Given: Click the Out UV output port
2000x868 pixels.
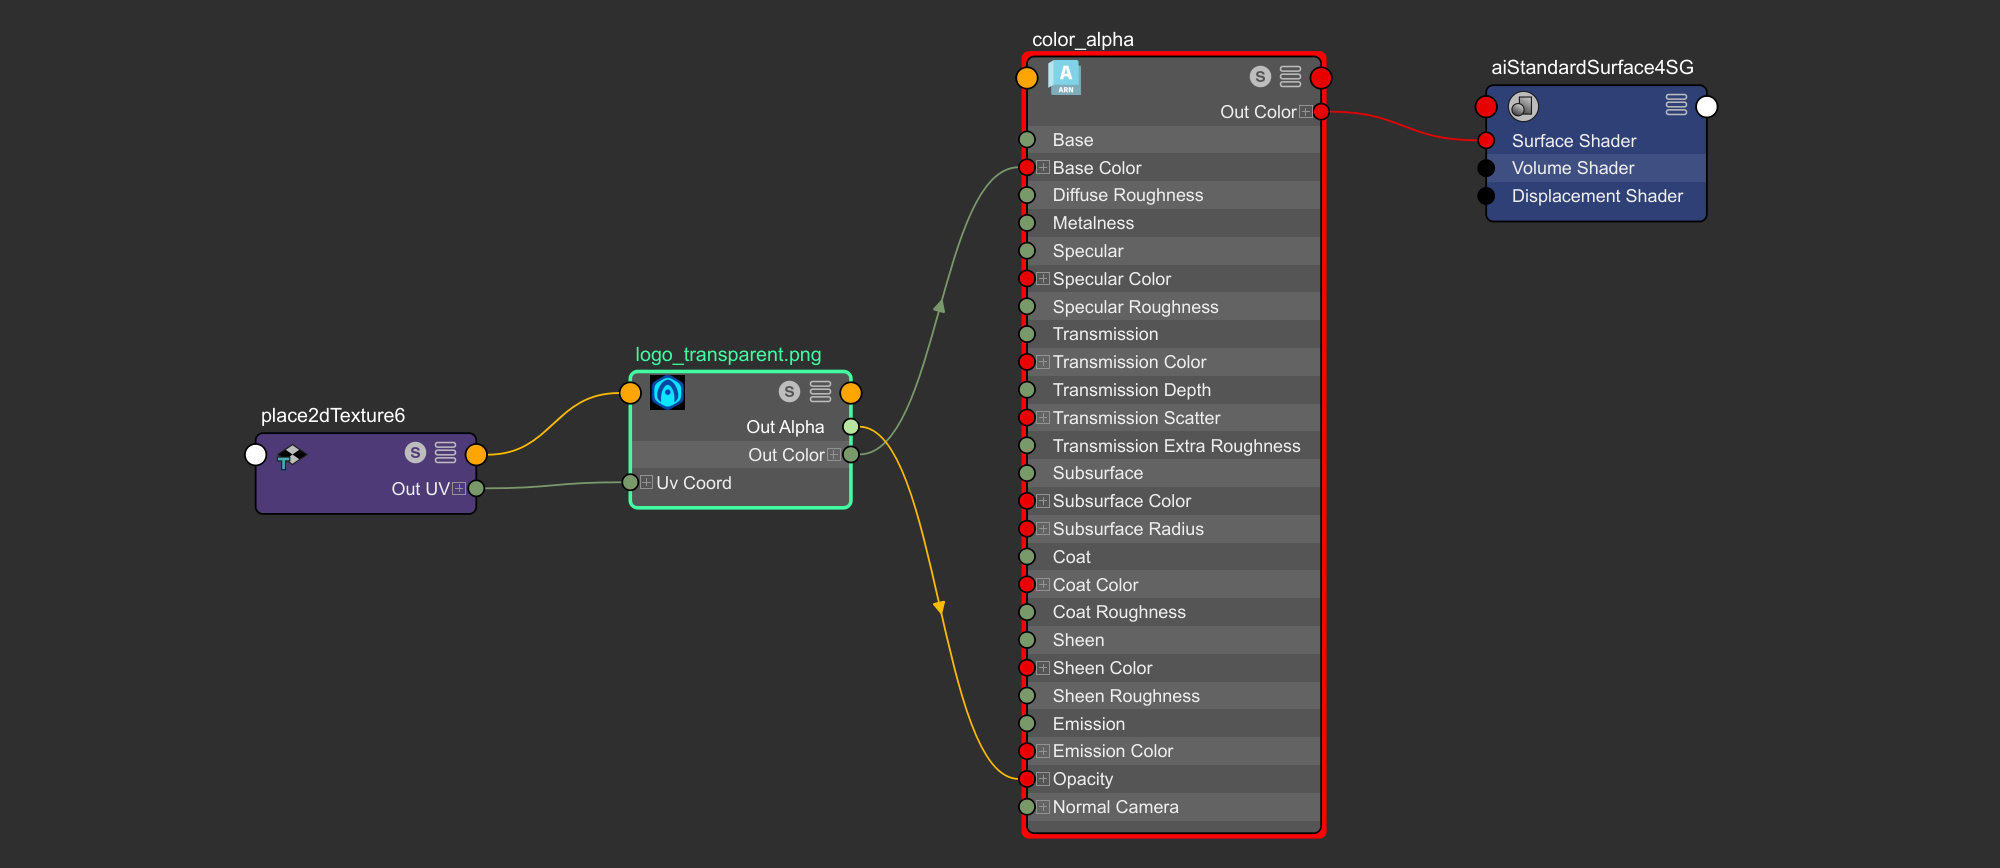Looking at the screenshot, I should coord(476,489).
